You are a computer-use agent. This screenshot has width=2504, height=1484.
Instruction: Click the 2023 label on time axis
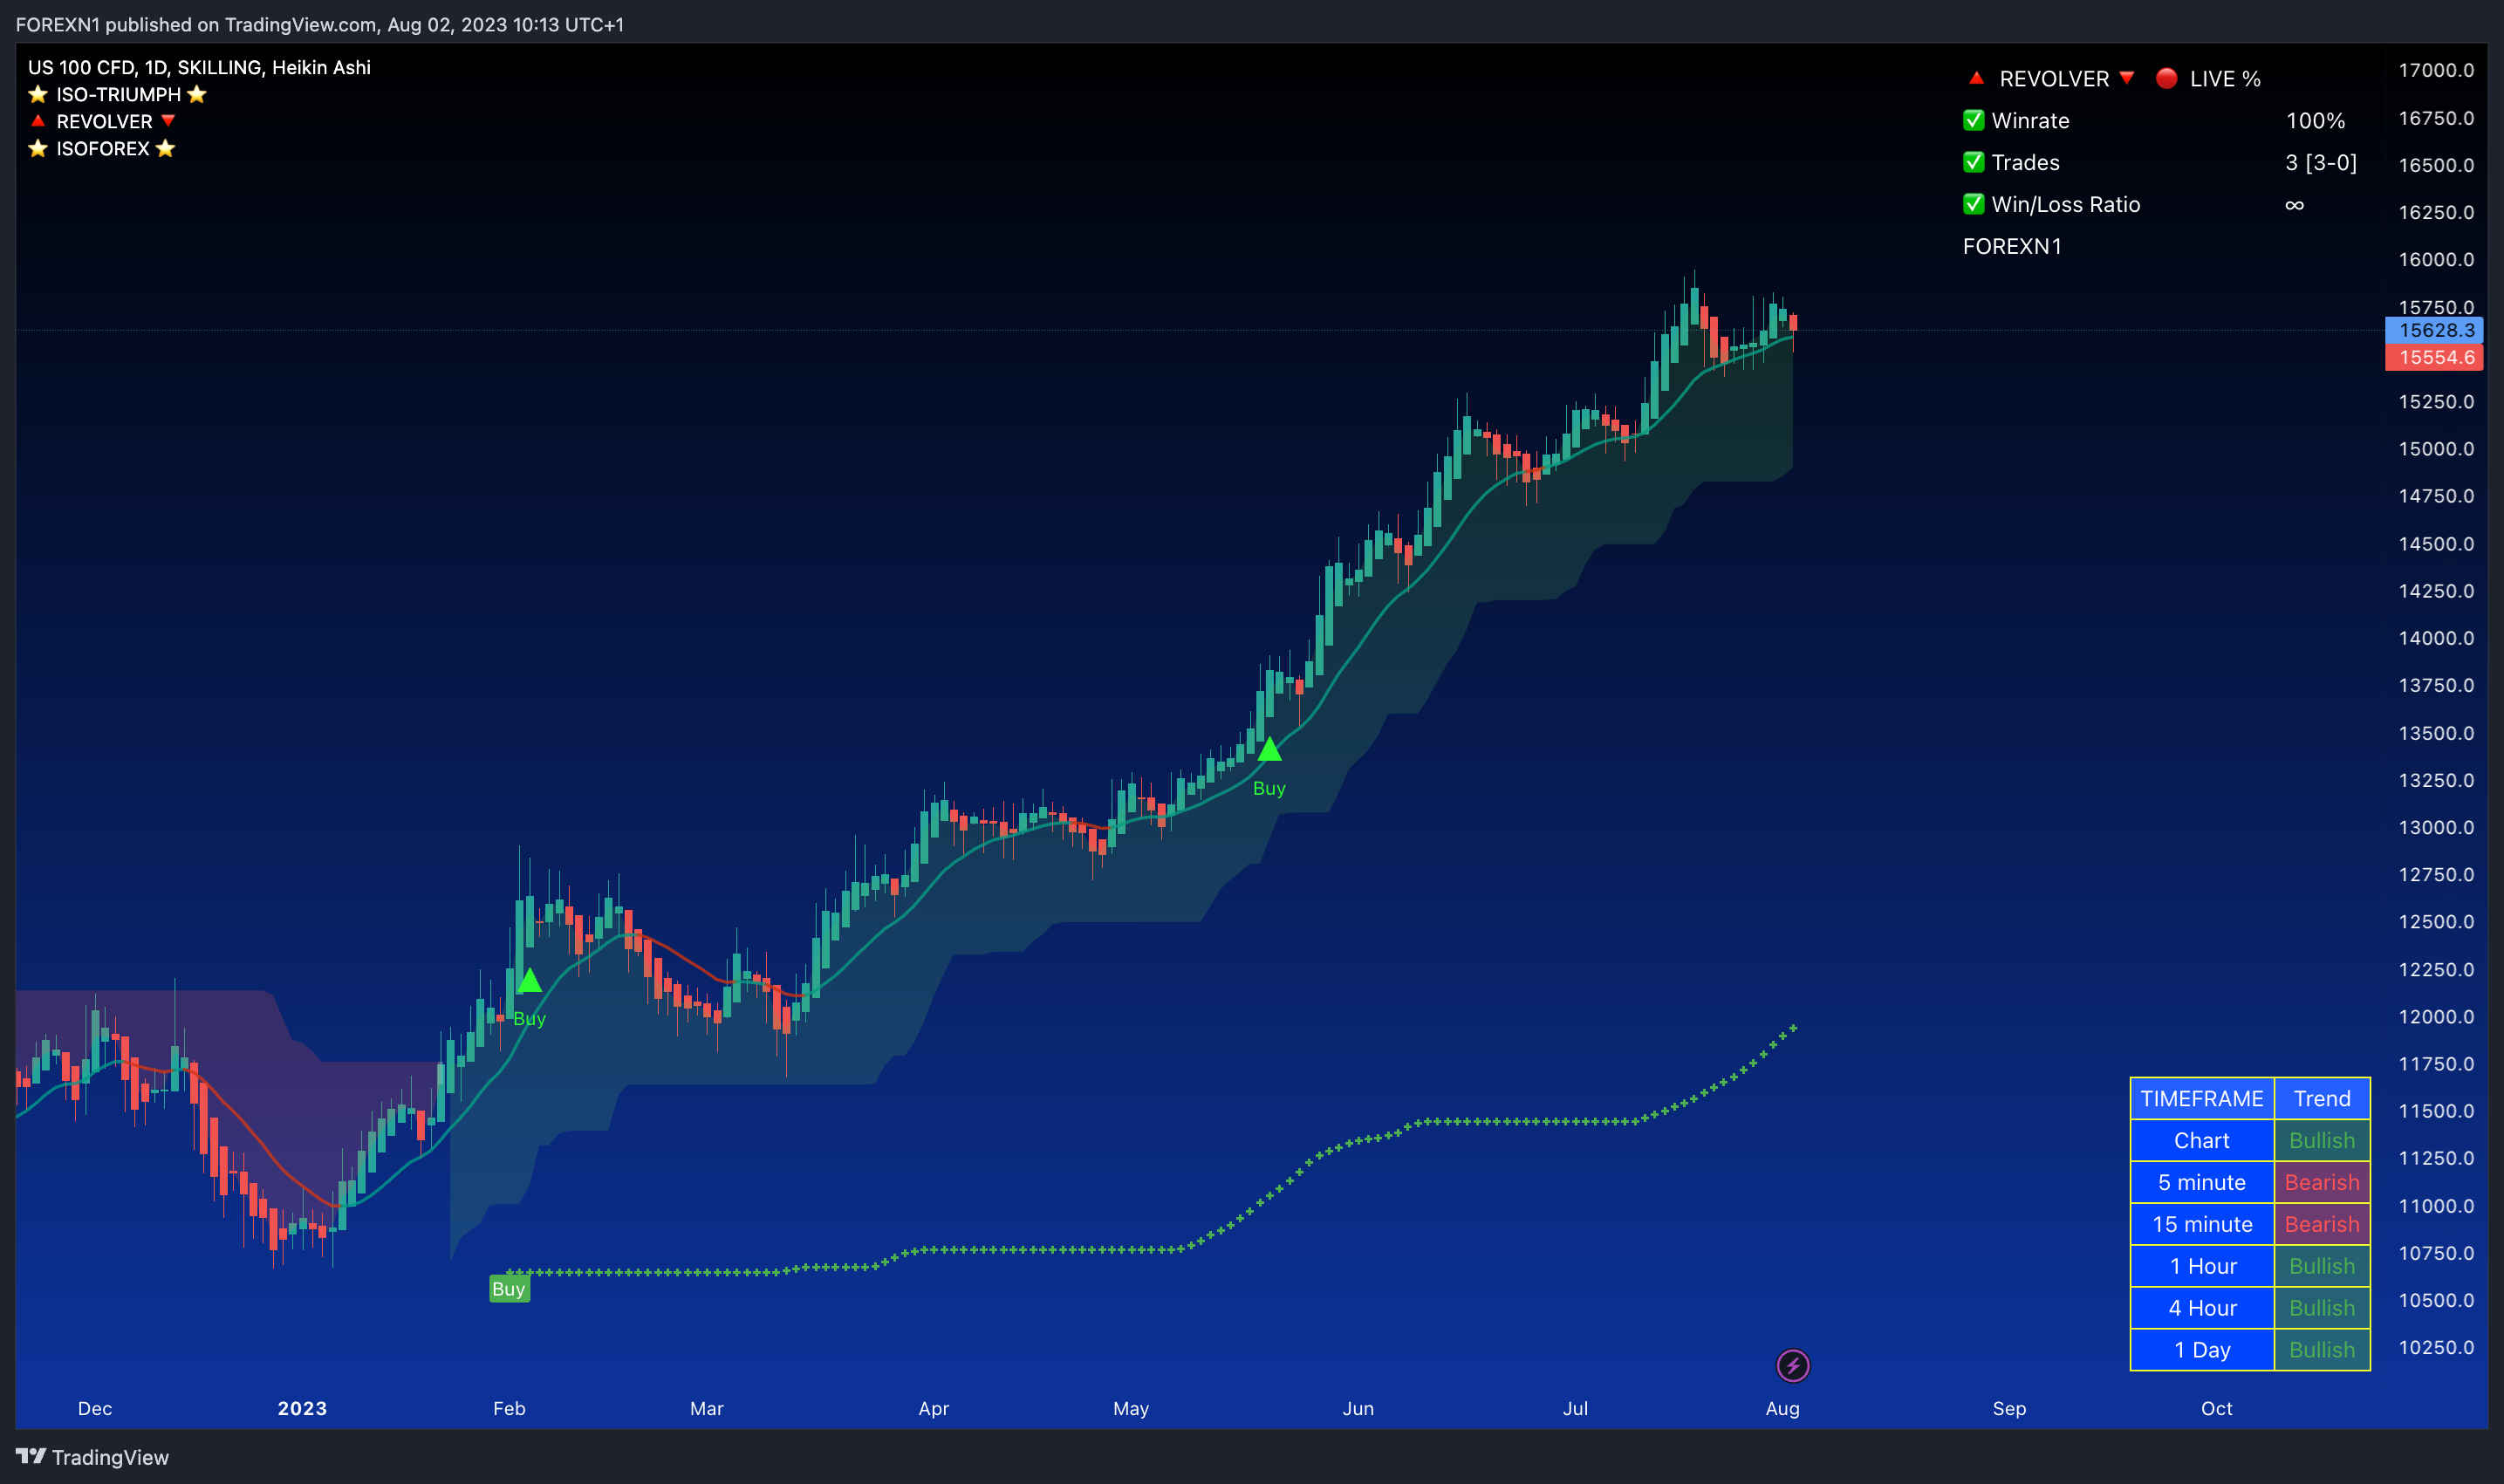click(x=302, y=1408)
